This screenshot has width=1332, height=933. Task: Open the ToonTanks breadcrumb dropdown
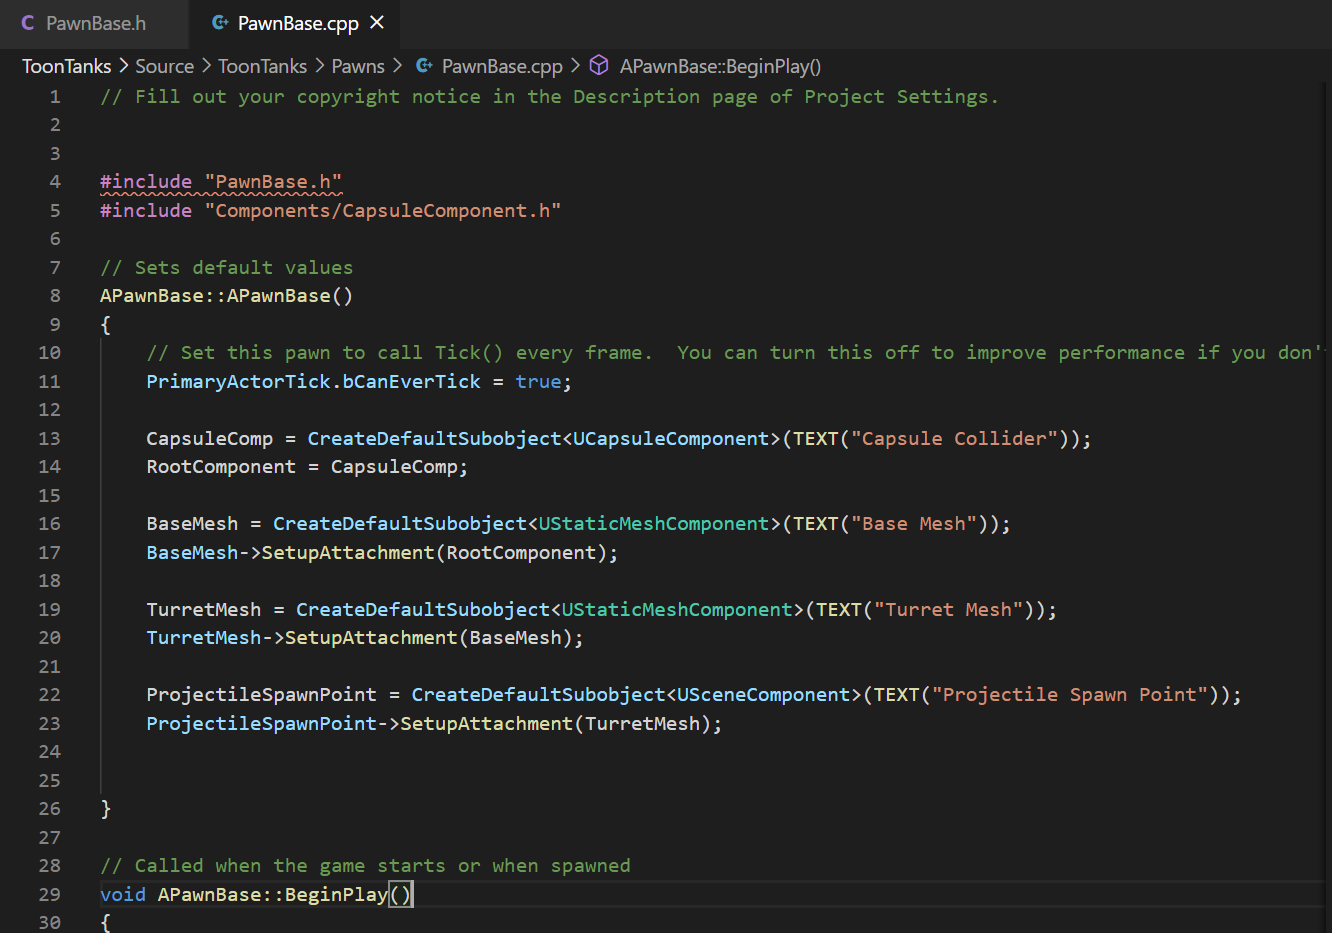pyautogui.click(x=66, y=66)
